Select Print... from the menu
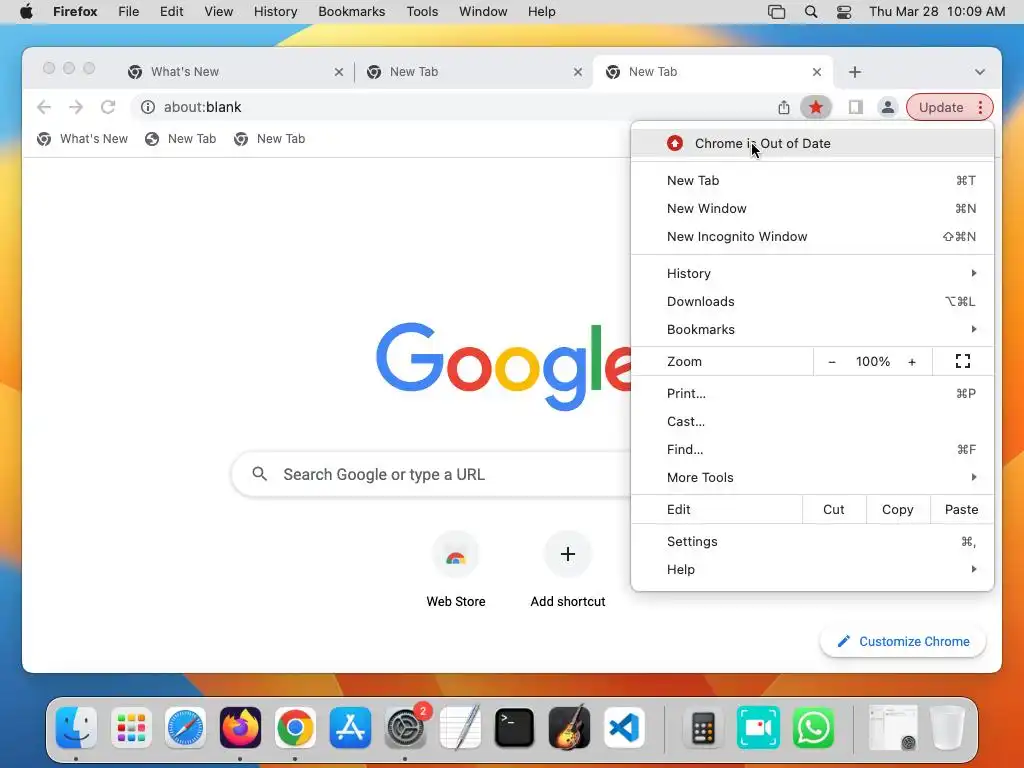Viewport: 1024px width, 768px height. coord(812,393)
